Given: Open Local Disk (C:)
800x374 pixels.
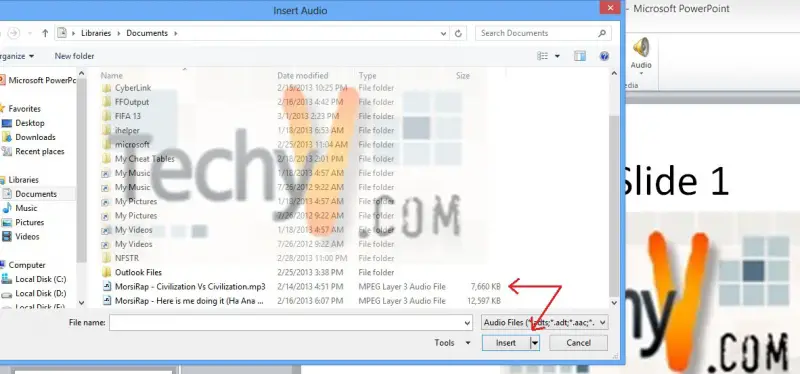Looking at the screenshot, I should coord(40,279).
